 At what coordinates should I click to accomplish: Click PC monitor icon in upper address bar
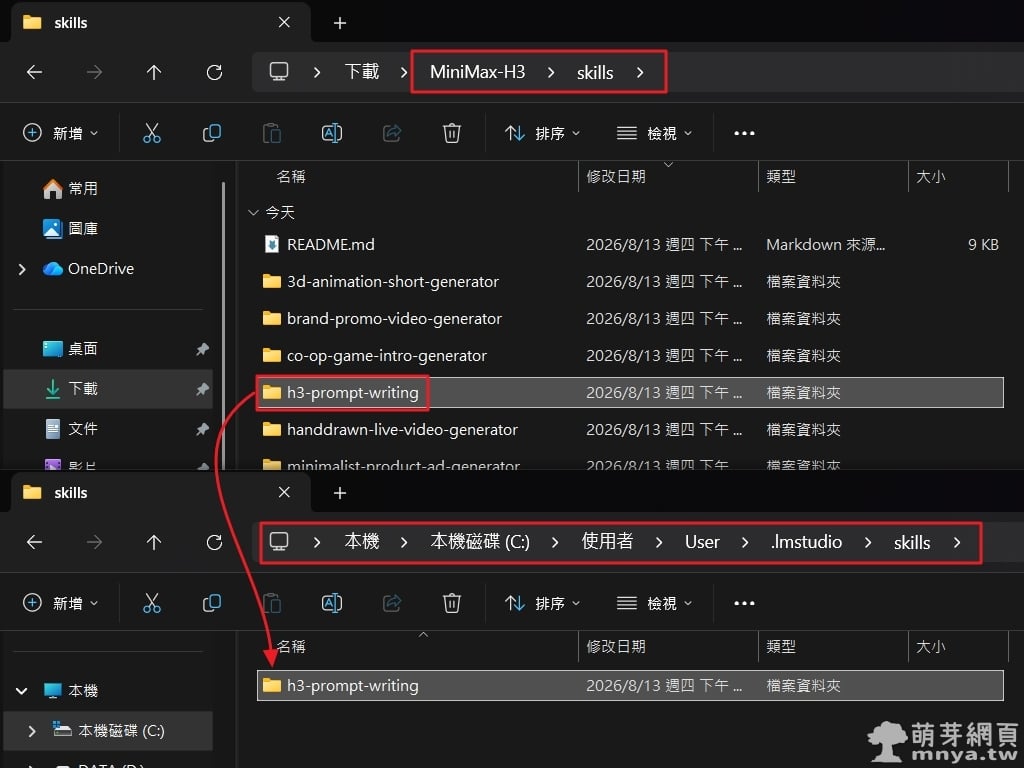pyautogui.click(x=279, y=71)
